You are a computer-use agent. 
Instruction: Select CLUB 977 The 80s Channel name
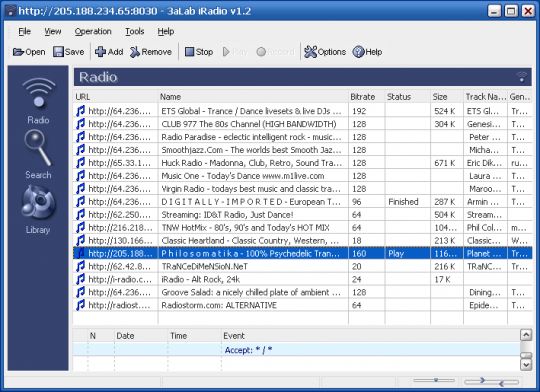249,124
